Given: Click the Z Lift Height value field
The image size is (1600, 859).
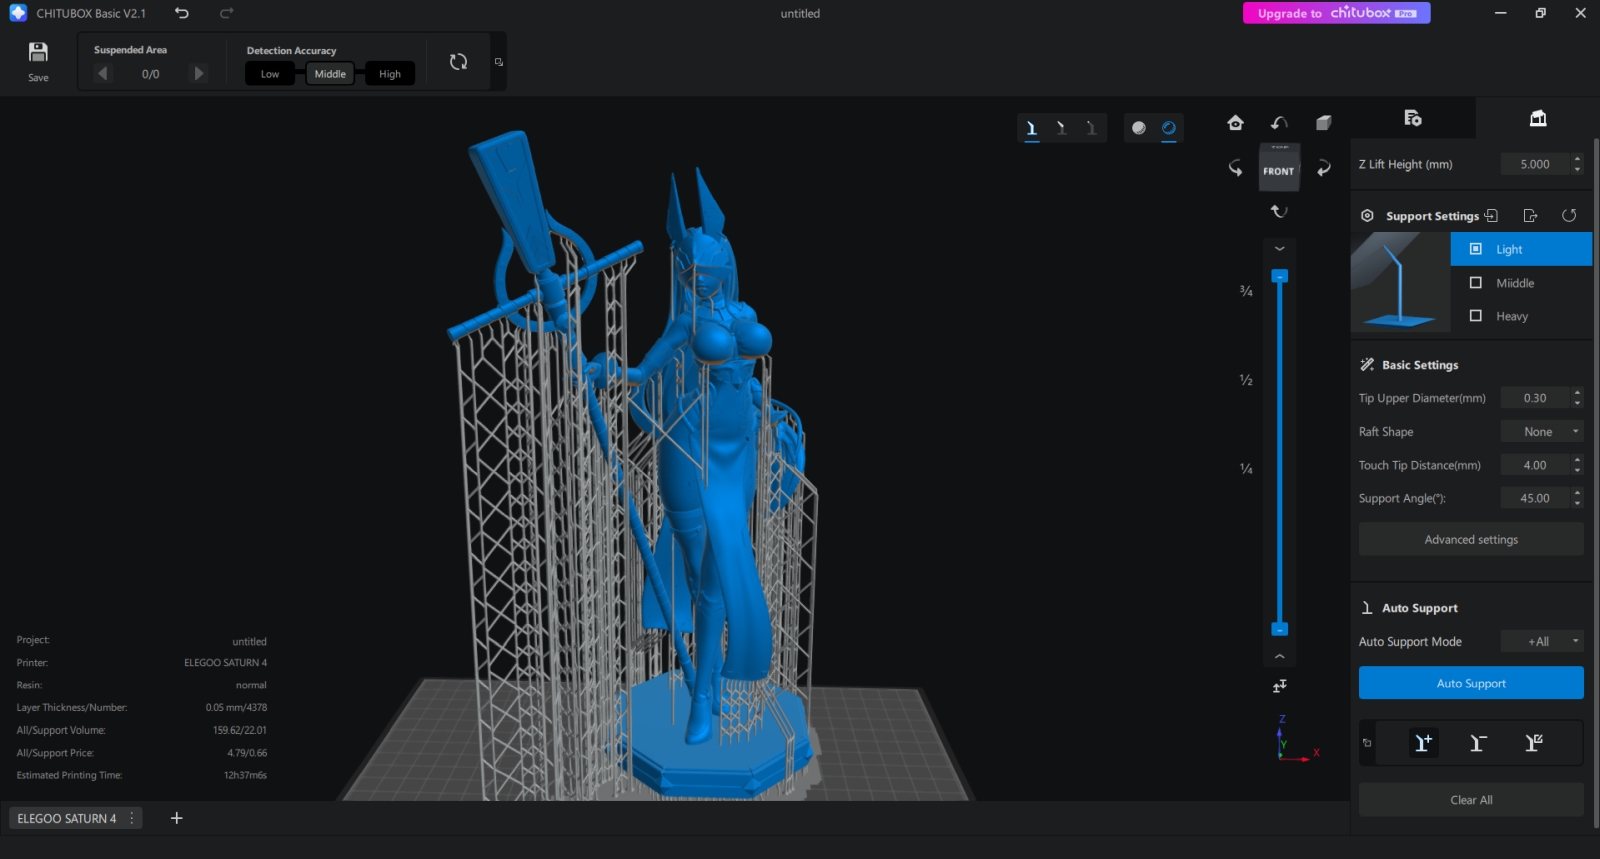Looking at the screenshot, I should [x=1535, y=164].
